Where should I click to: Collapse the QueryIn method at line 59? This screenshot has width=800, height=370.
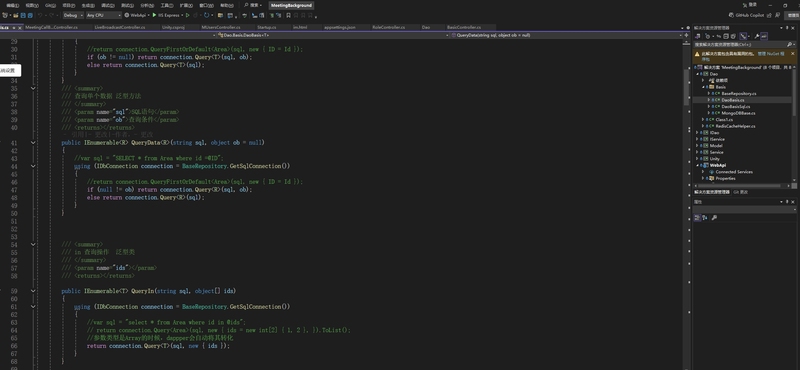coord(33,291)
